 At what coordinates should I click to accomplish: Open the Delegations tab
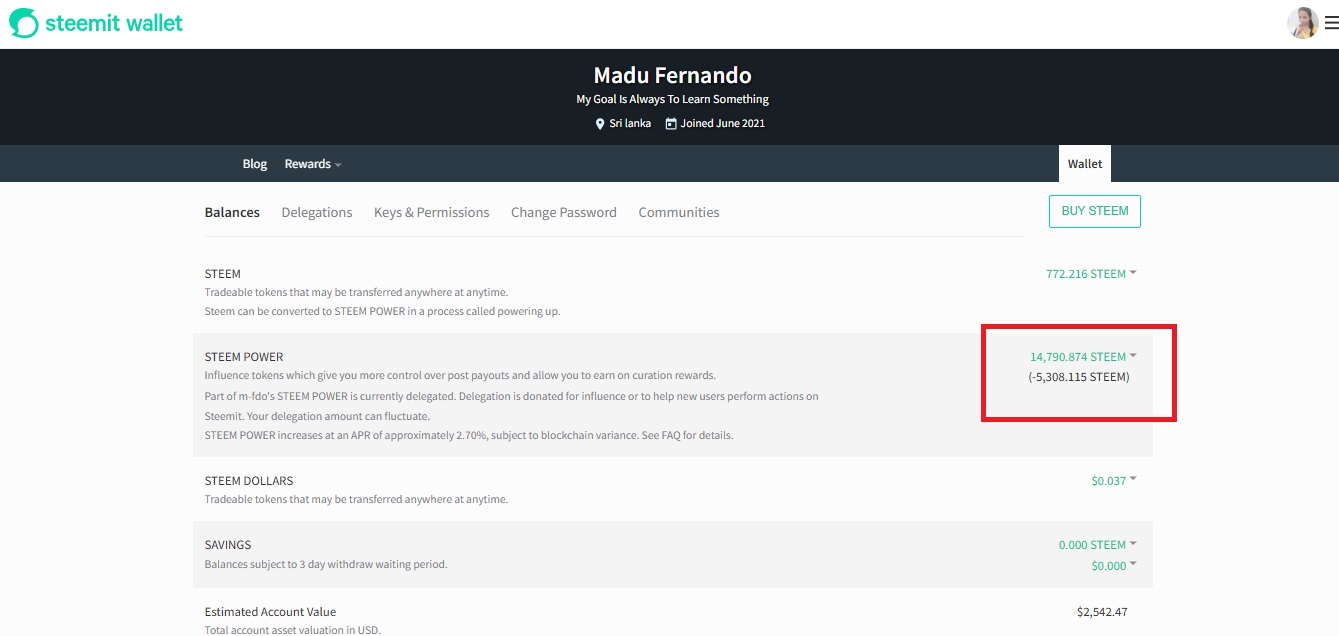pyautogui.click(x=317, y=212)
